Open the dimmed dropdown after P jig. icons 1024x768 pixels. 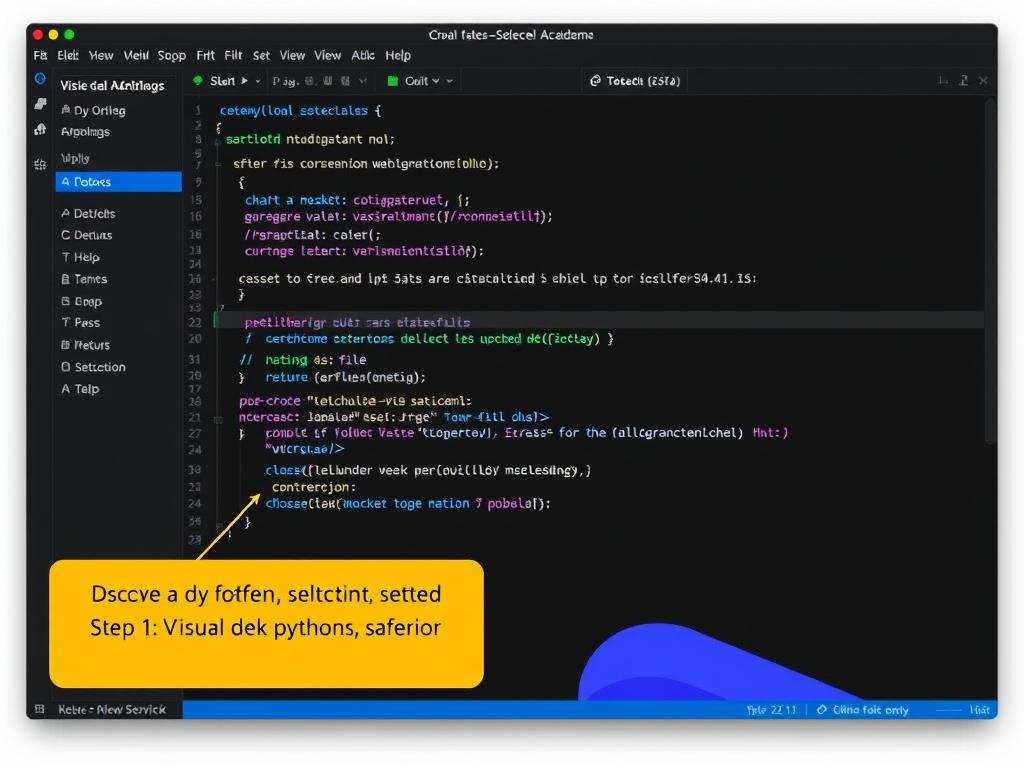point(363,81)
